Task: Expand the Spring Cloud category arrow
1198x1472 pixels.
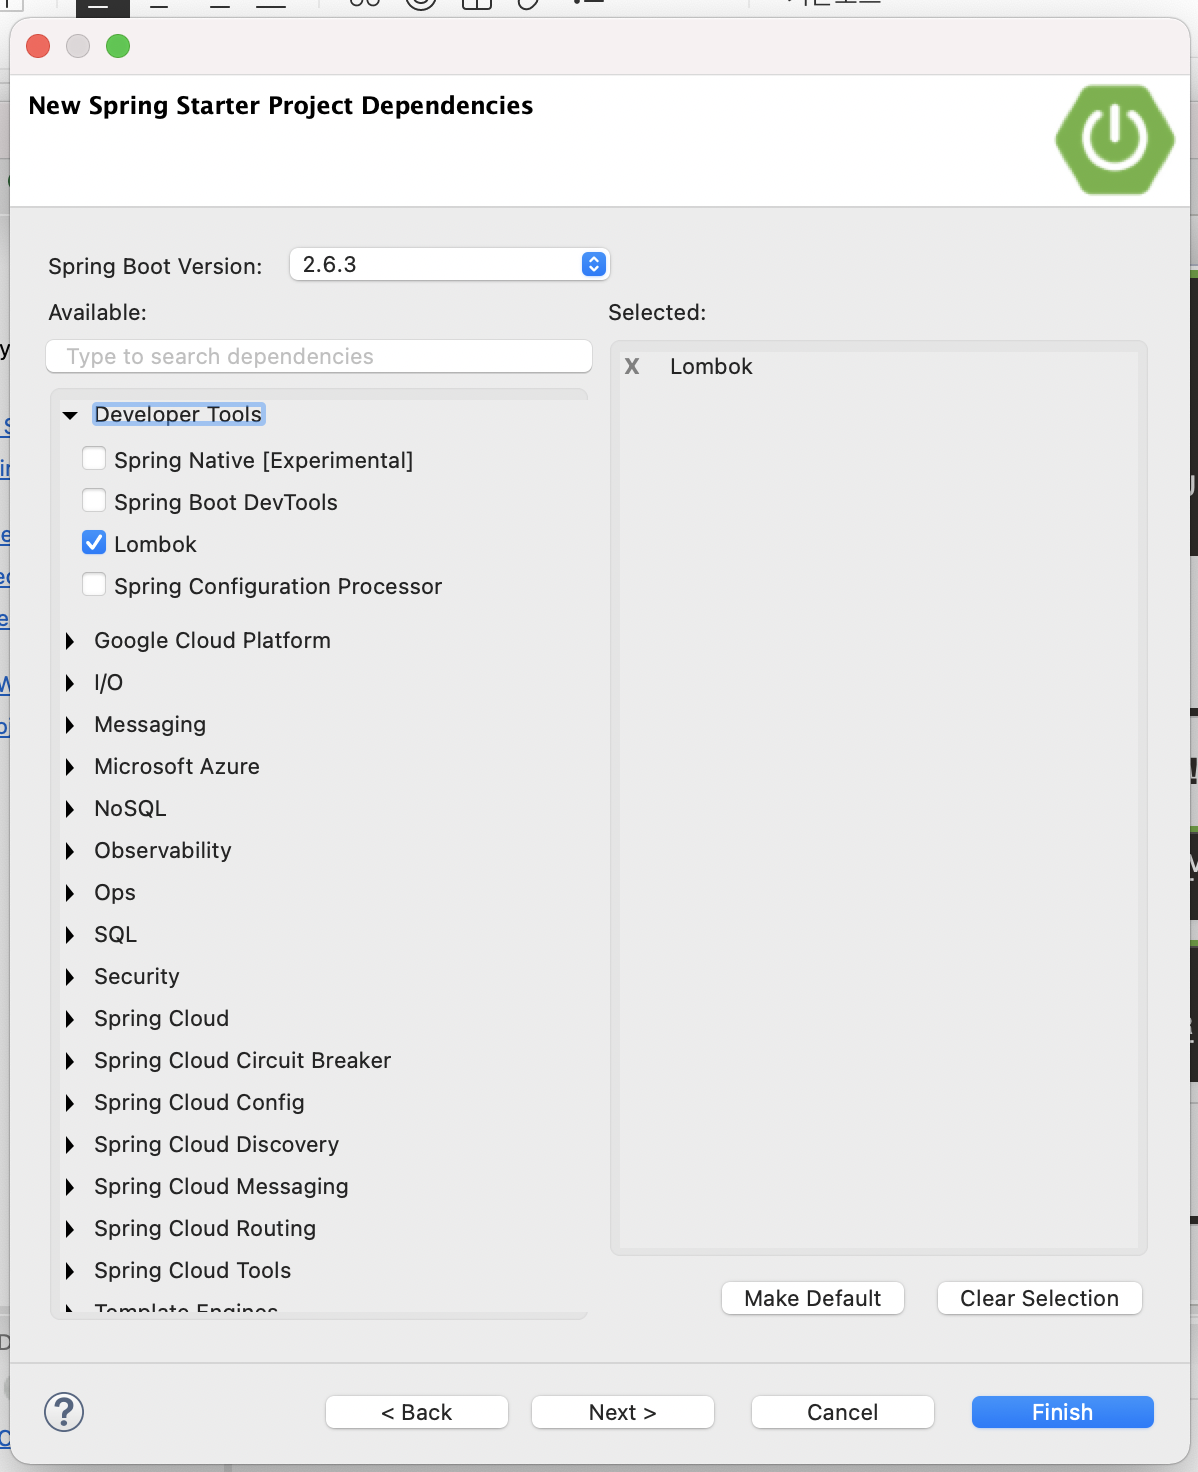Action: click(70, 1019)
